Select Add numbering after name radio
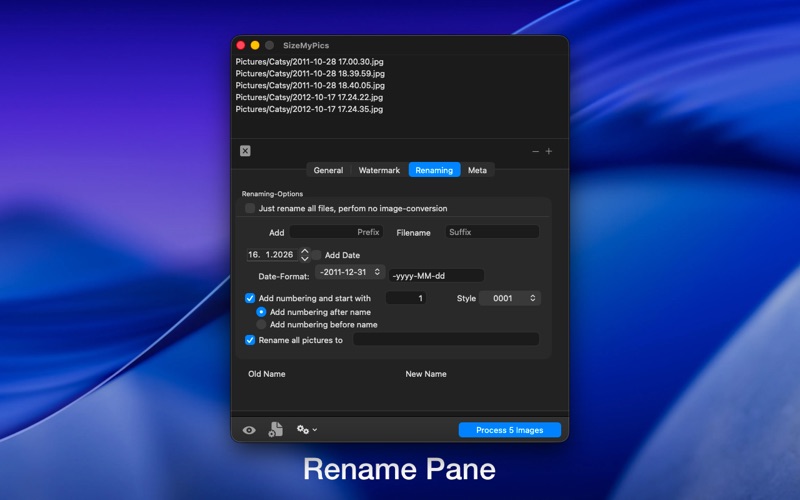This screenshot has height=500, width=800. [x=261, y=312]
